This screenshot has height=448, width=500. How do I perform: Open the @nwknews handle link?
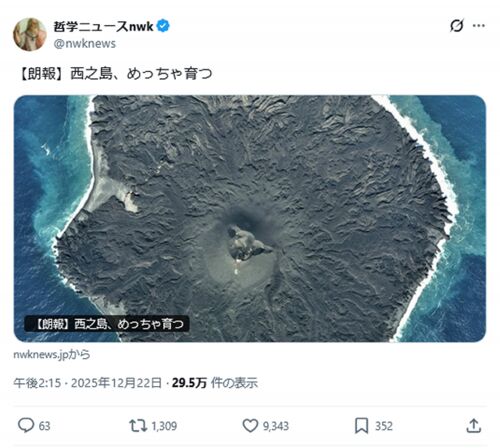[x=85, y=44]
